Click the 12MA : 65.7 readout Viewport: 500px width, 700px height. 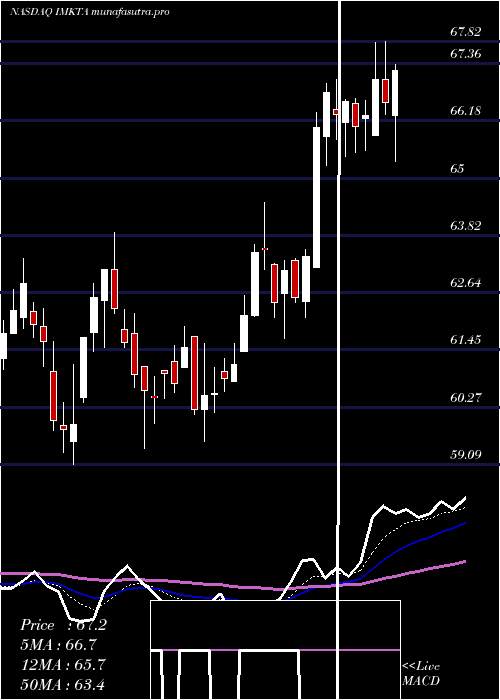pyautogui.click(x=63, y=664)
